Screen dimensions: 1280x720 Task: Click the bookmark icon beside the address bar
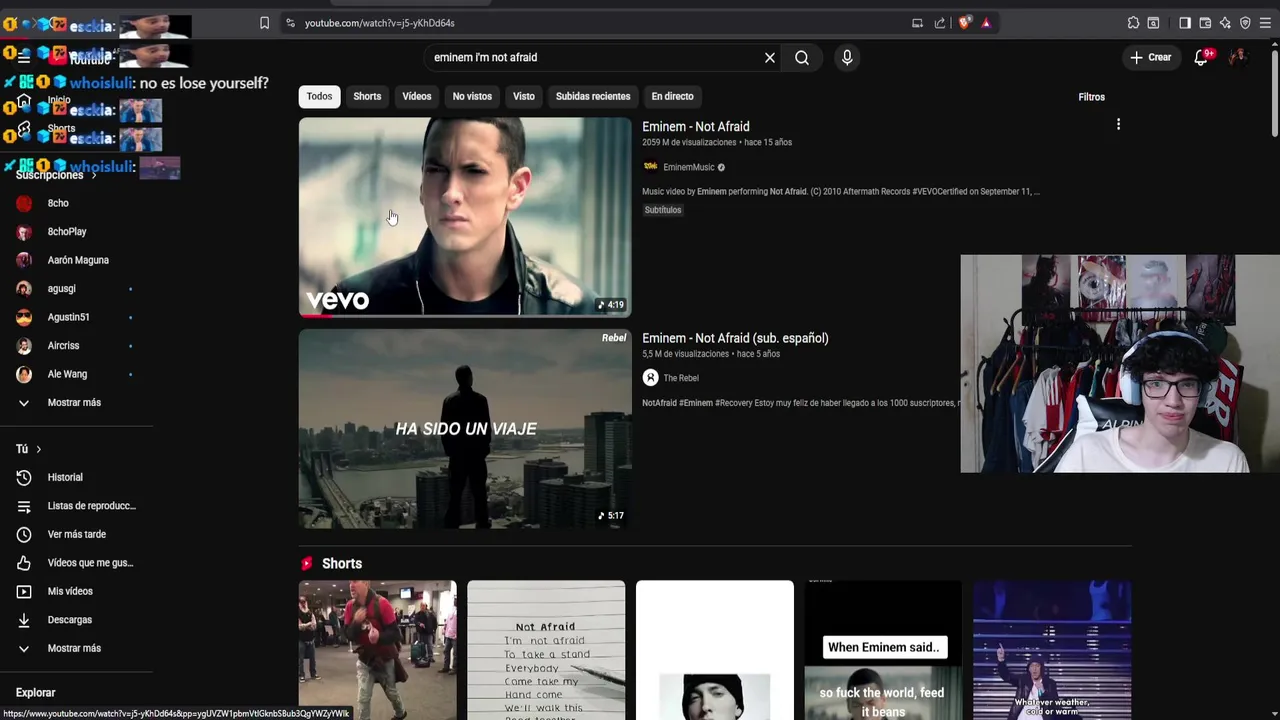point(264,23)
